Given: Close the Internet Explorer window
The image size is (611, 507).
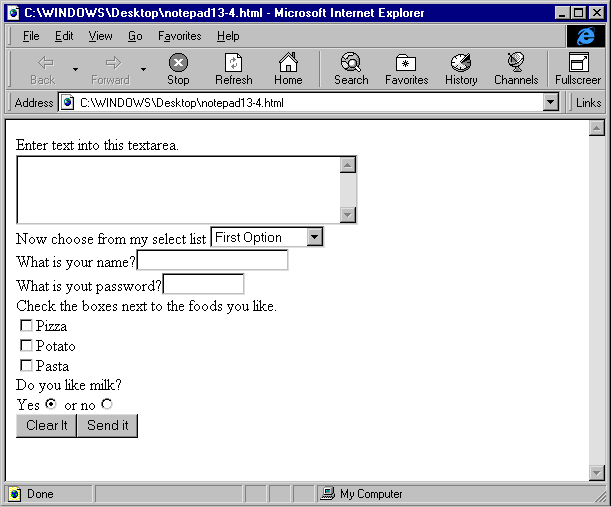Looking at the screenshot, I should coord(597,13).
